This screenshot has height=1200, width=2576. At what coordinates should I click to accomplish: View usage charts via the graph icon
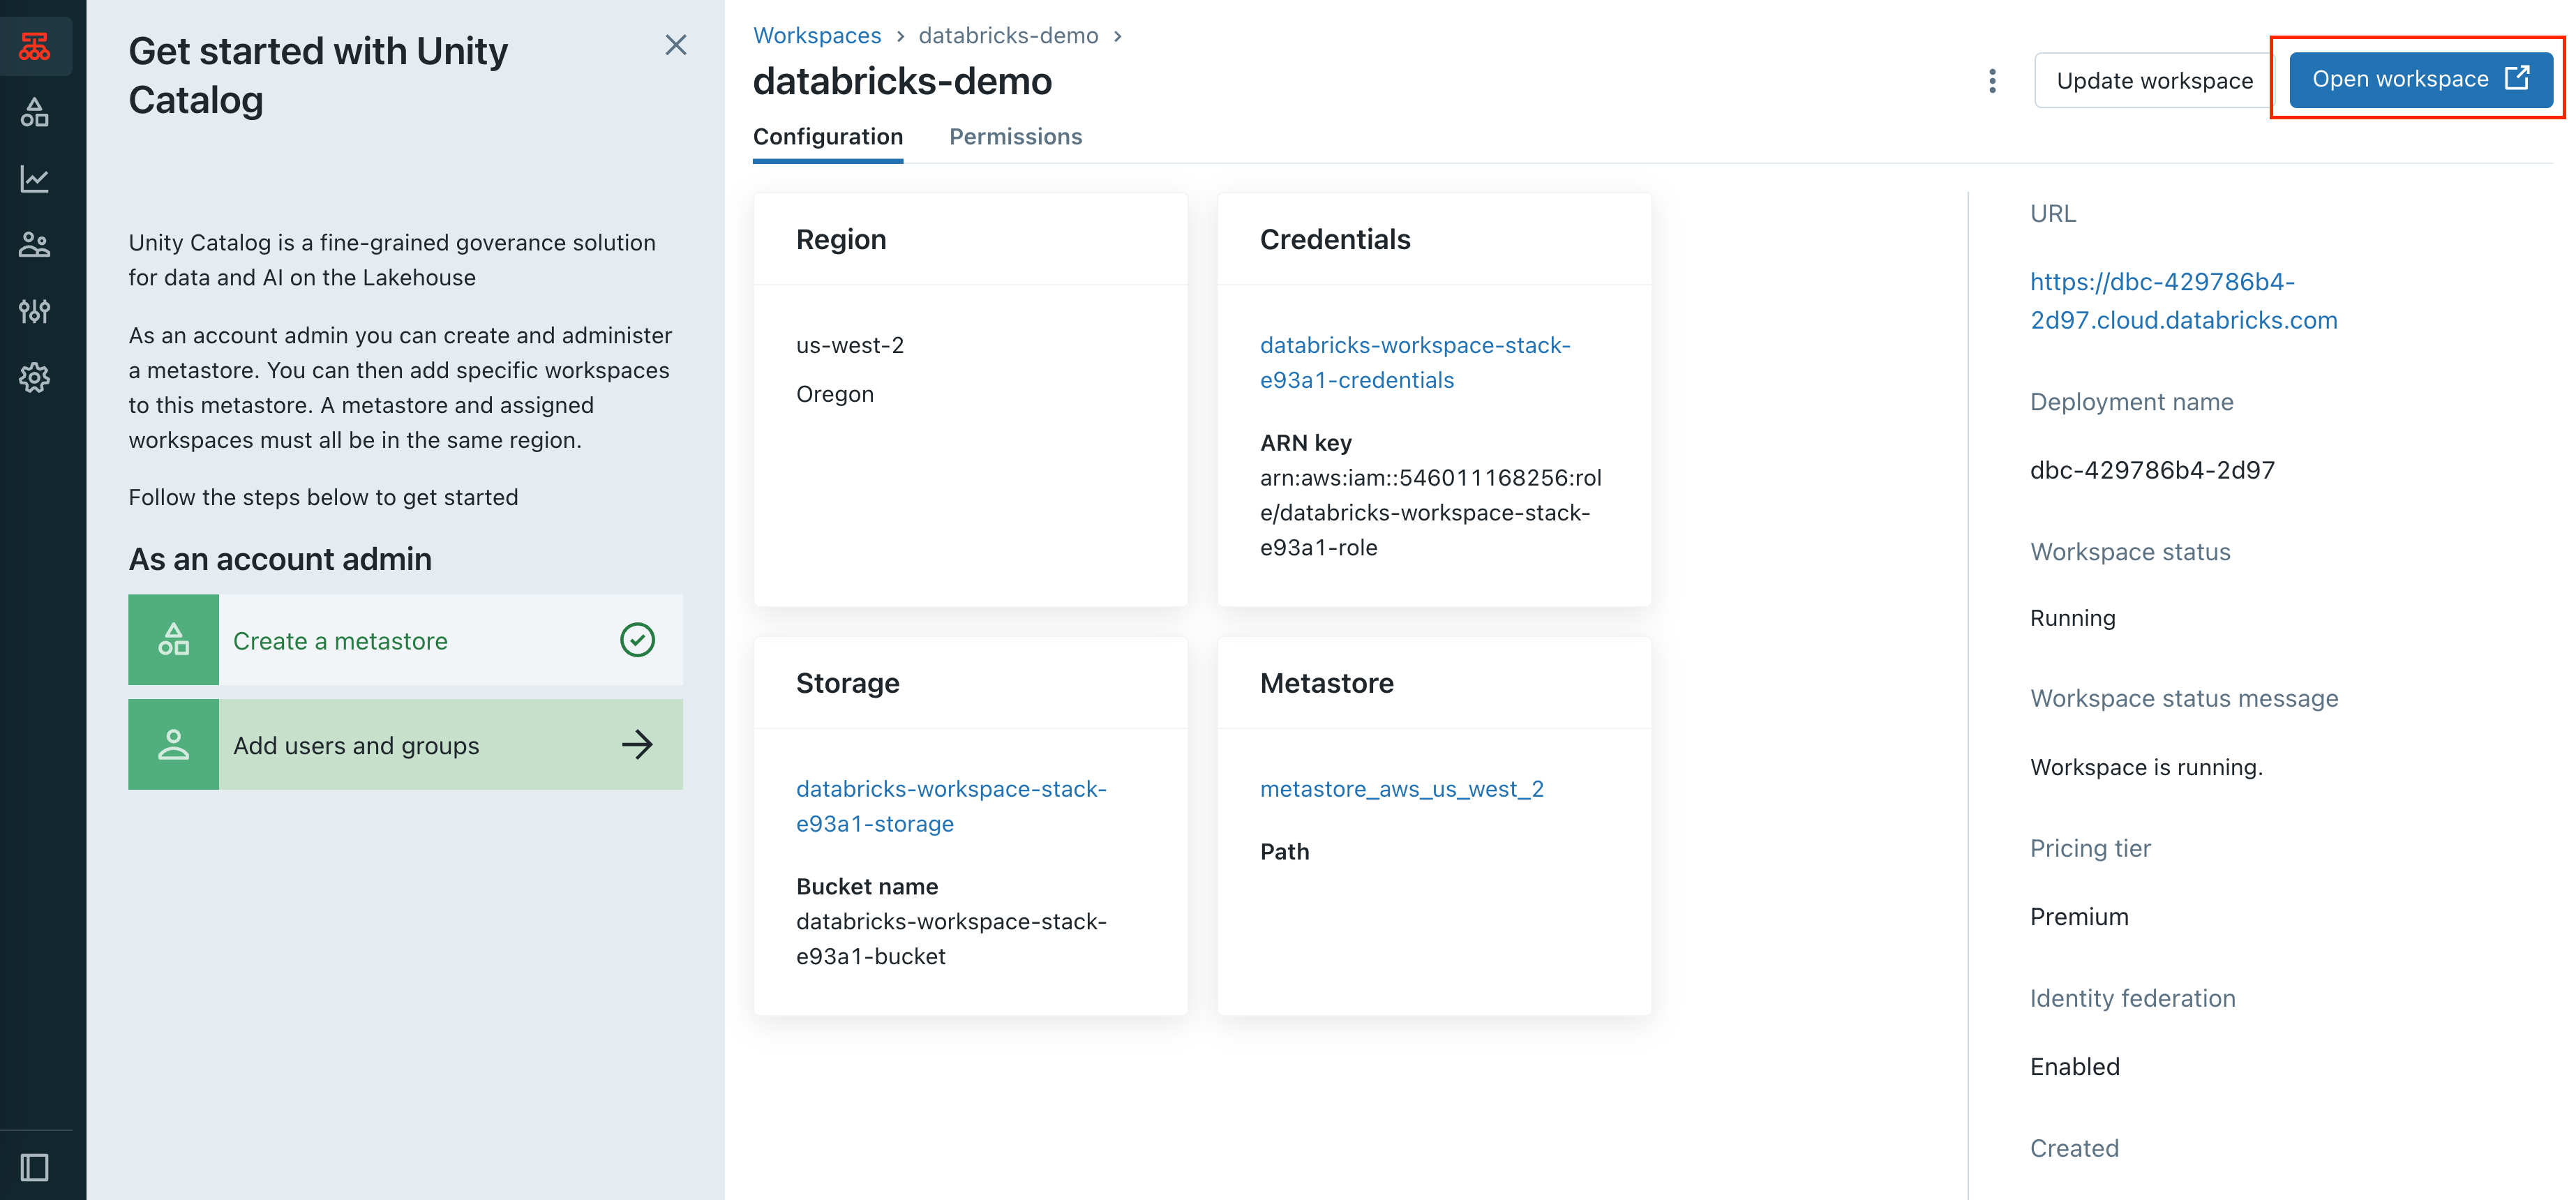pyautogui.click(x=36, y=178)
